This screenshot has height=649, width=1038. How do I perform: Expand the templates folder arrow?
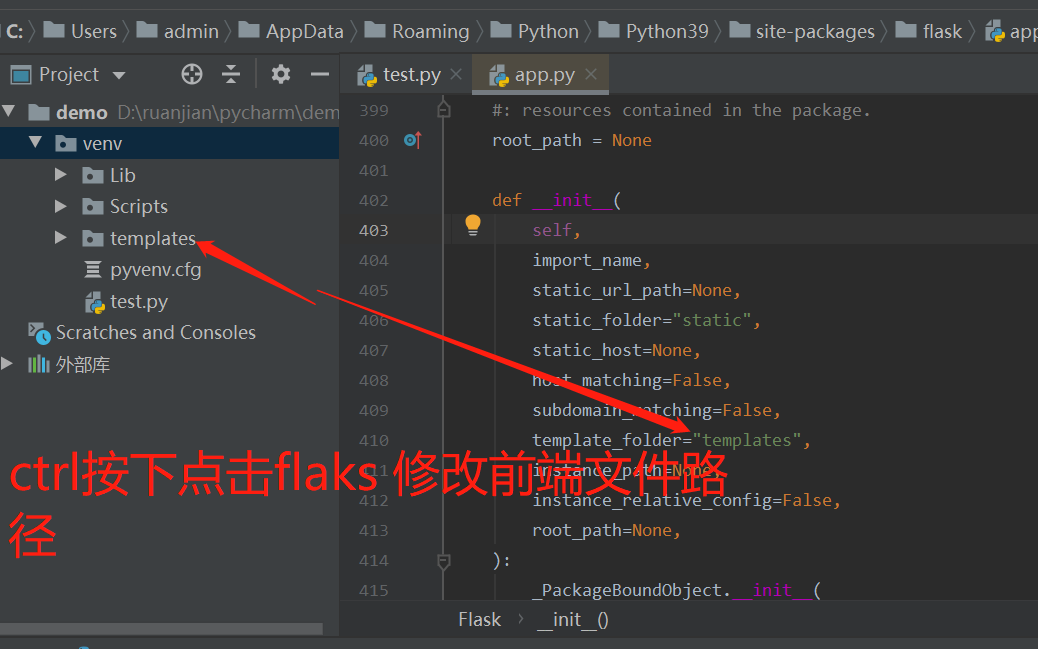pos(60,237)
